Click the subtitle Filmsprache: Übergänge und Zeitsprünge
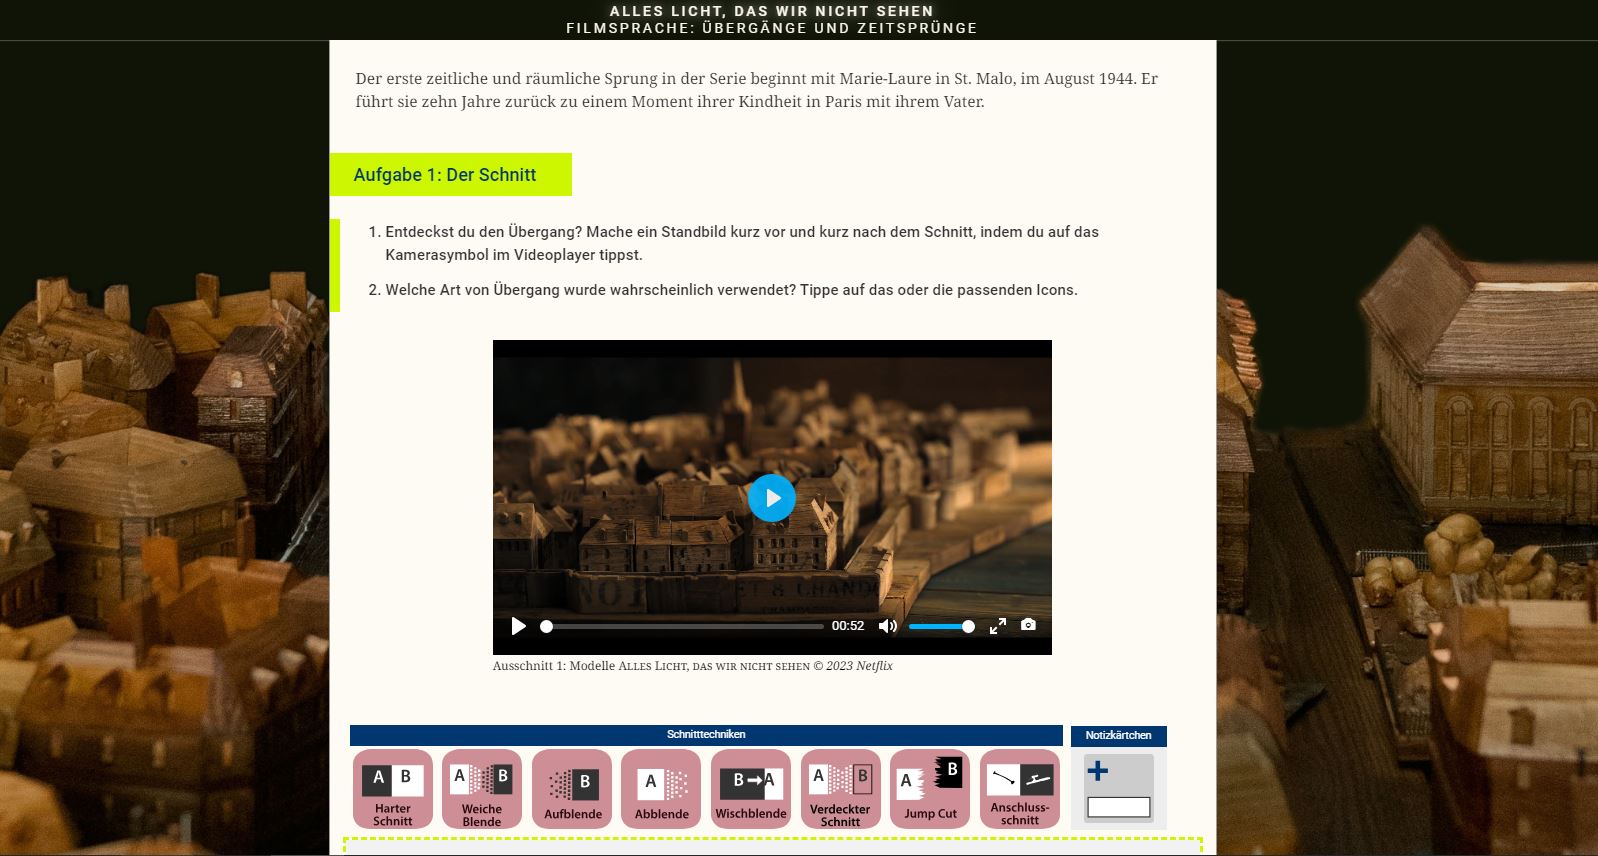1598x856 pixels. 772,28
